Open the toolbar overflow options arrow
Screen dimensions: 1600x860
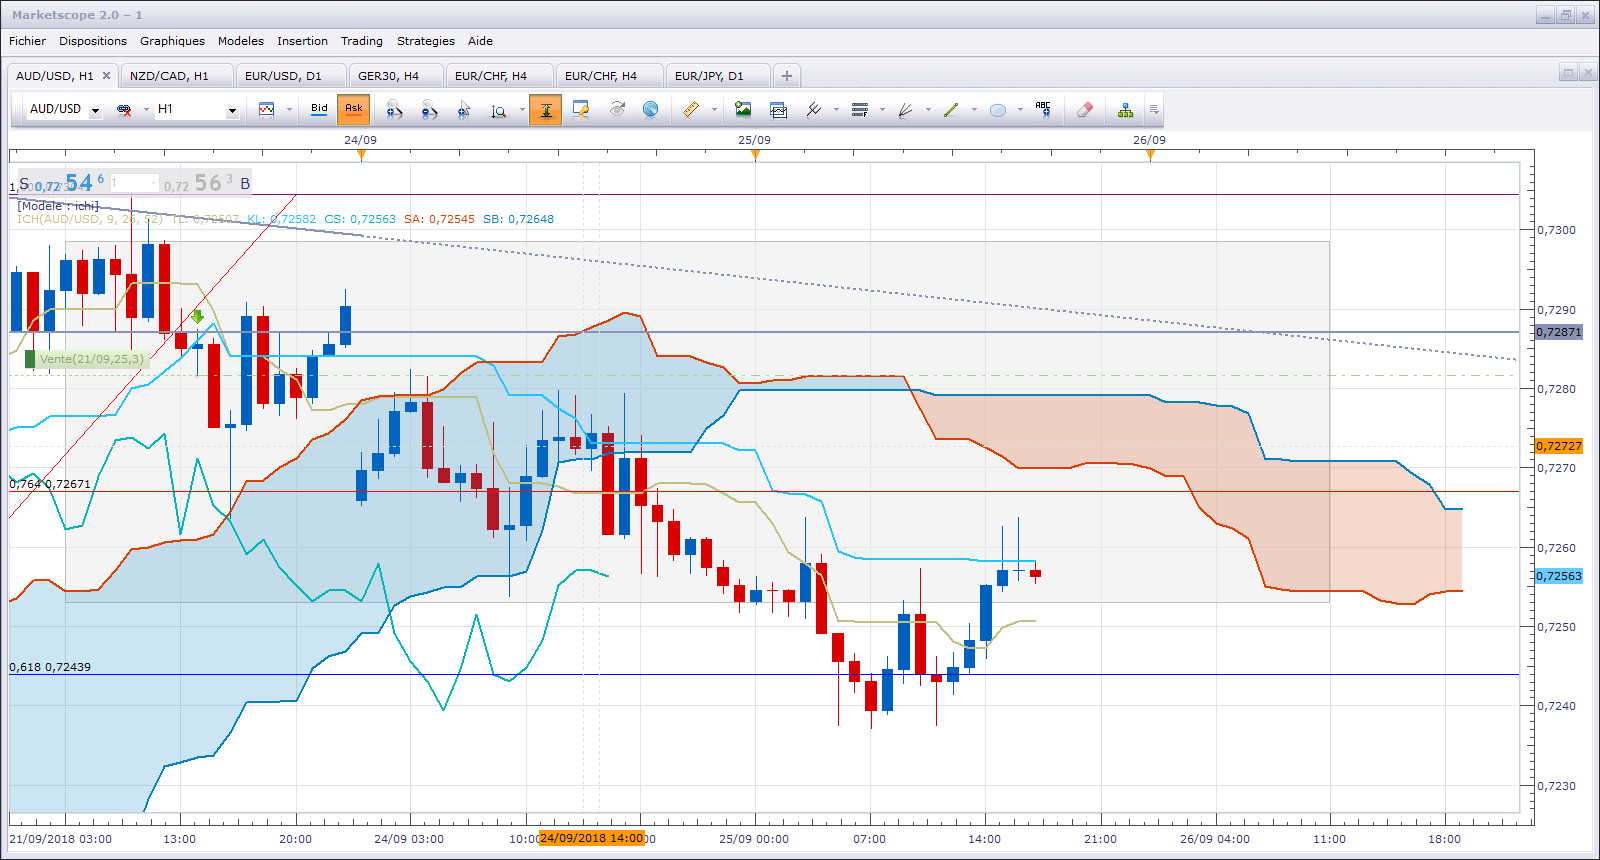(x=1154, y=110)
